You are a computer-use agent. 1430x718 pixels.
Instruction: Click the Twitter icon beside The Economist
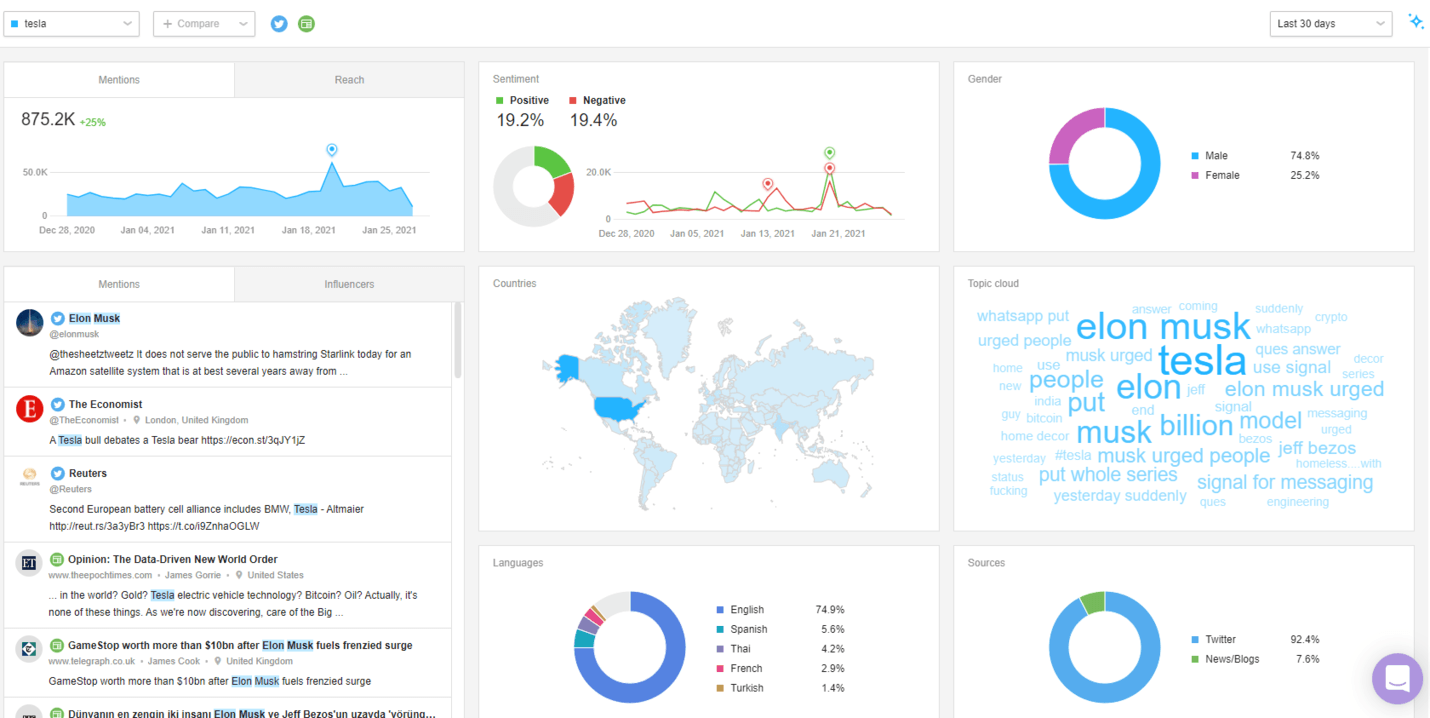pyautogui.click(x=58, y=404)
